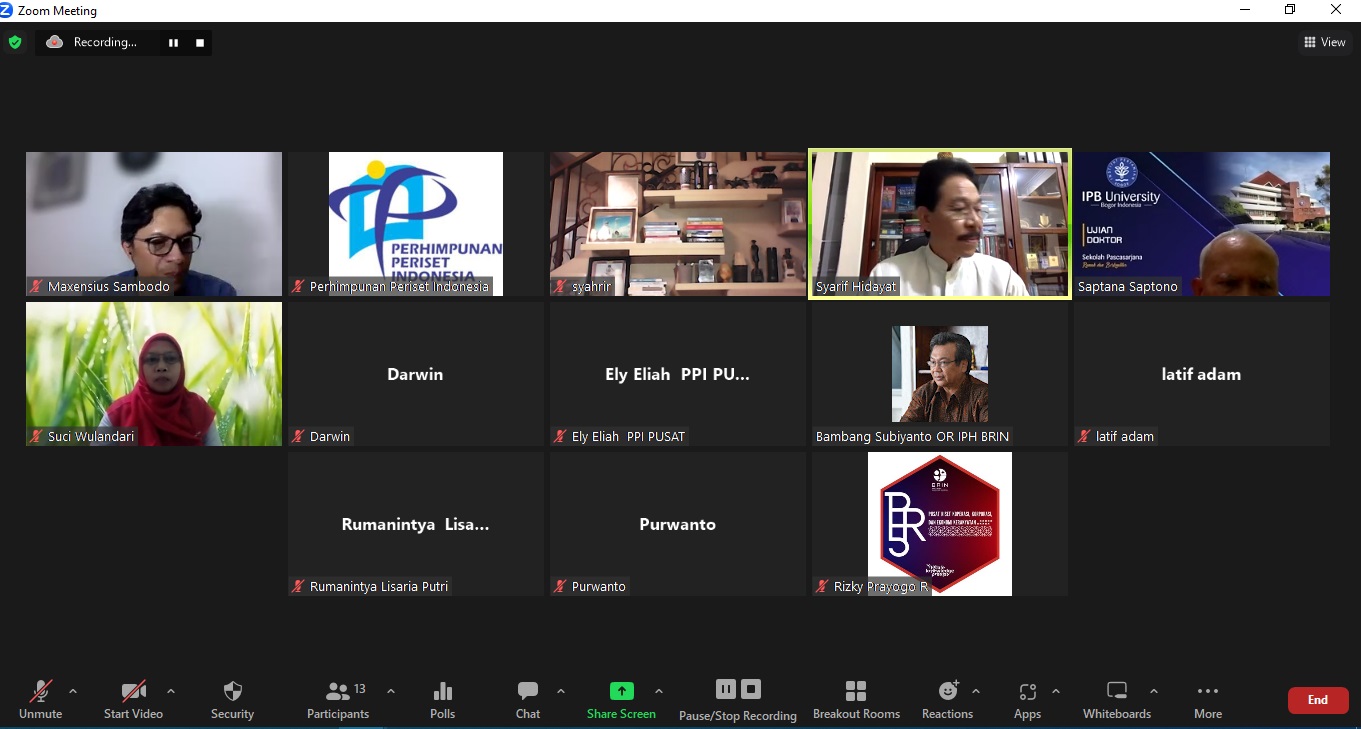Pause recording using top-left indicator button

click(x=173, y=42)
